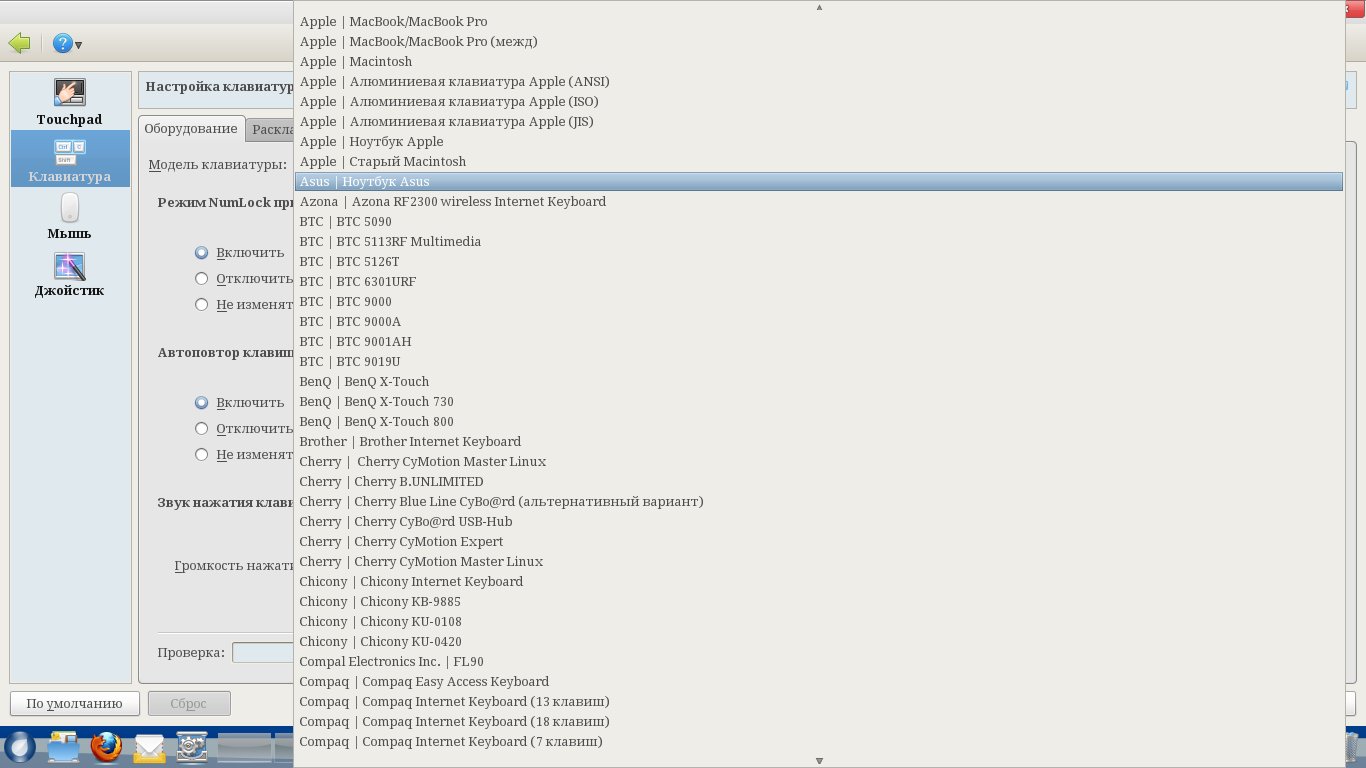Choose 'BenQ | BenQ X-Touch 730'
The image size is (1366, 768).
coord(819,402)
